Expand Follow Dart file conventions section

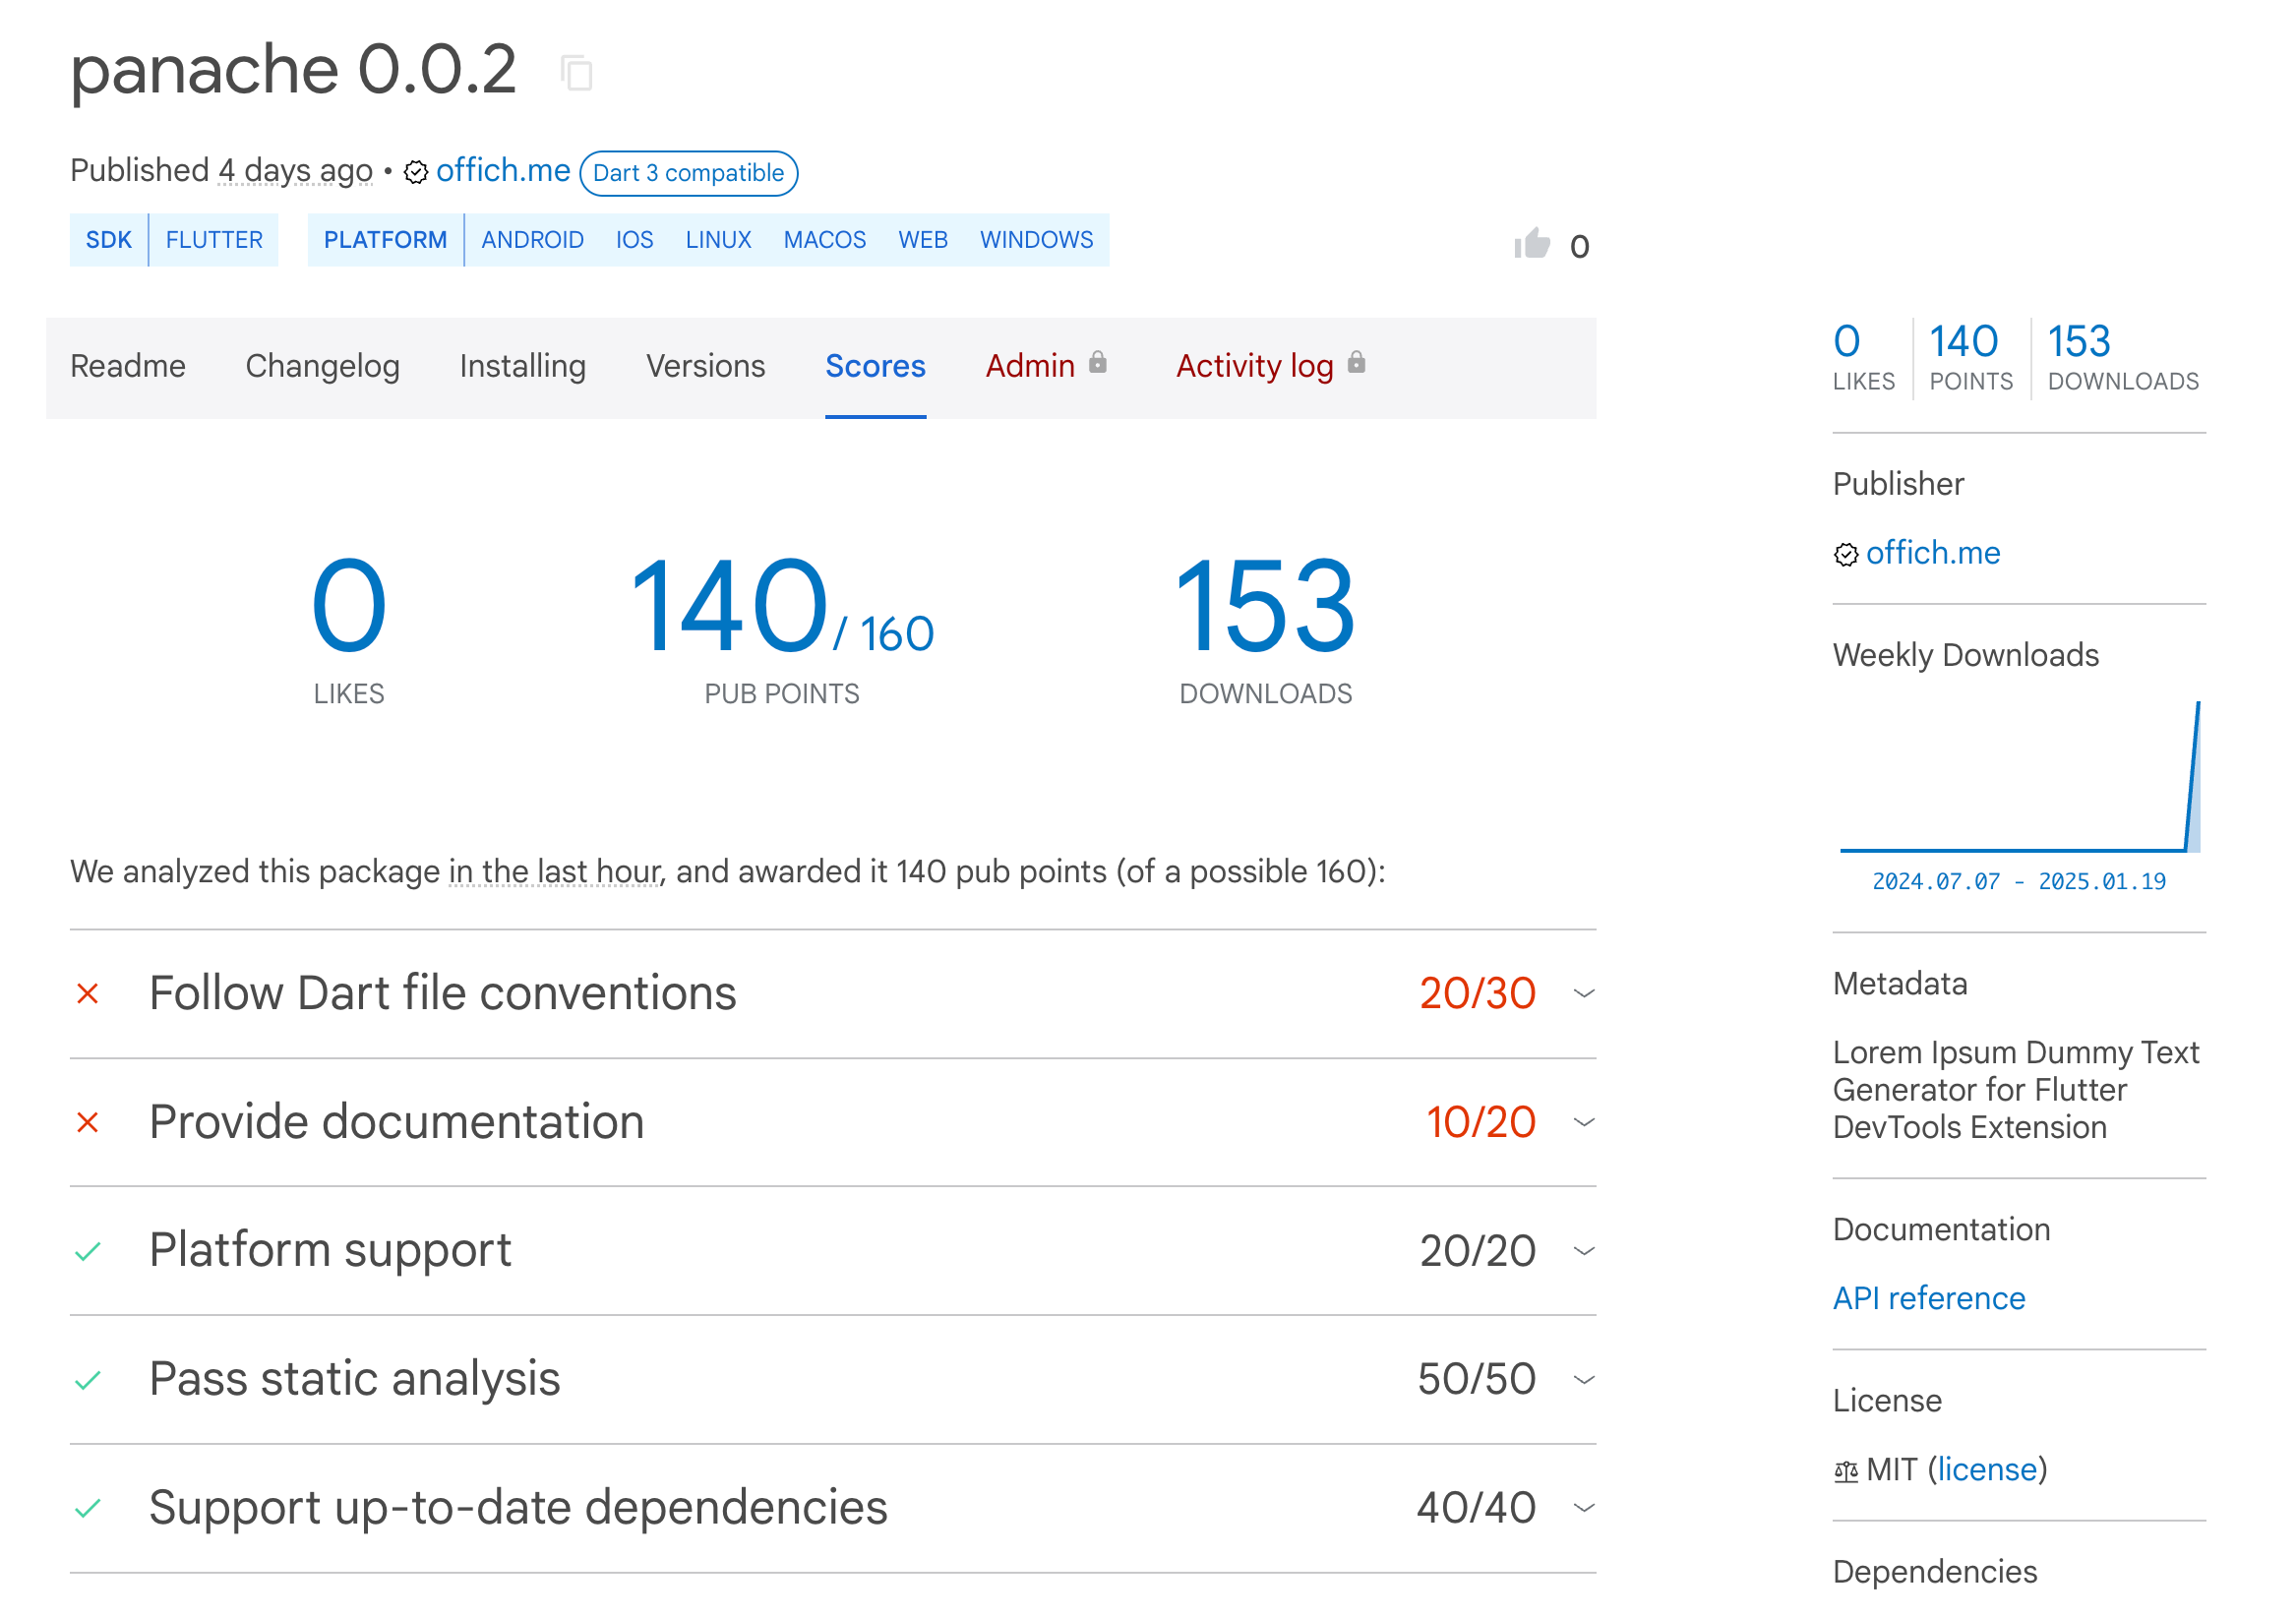tap(1584, 994)
